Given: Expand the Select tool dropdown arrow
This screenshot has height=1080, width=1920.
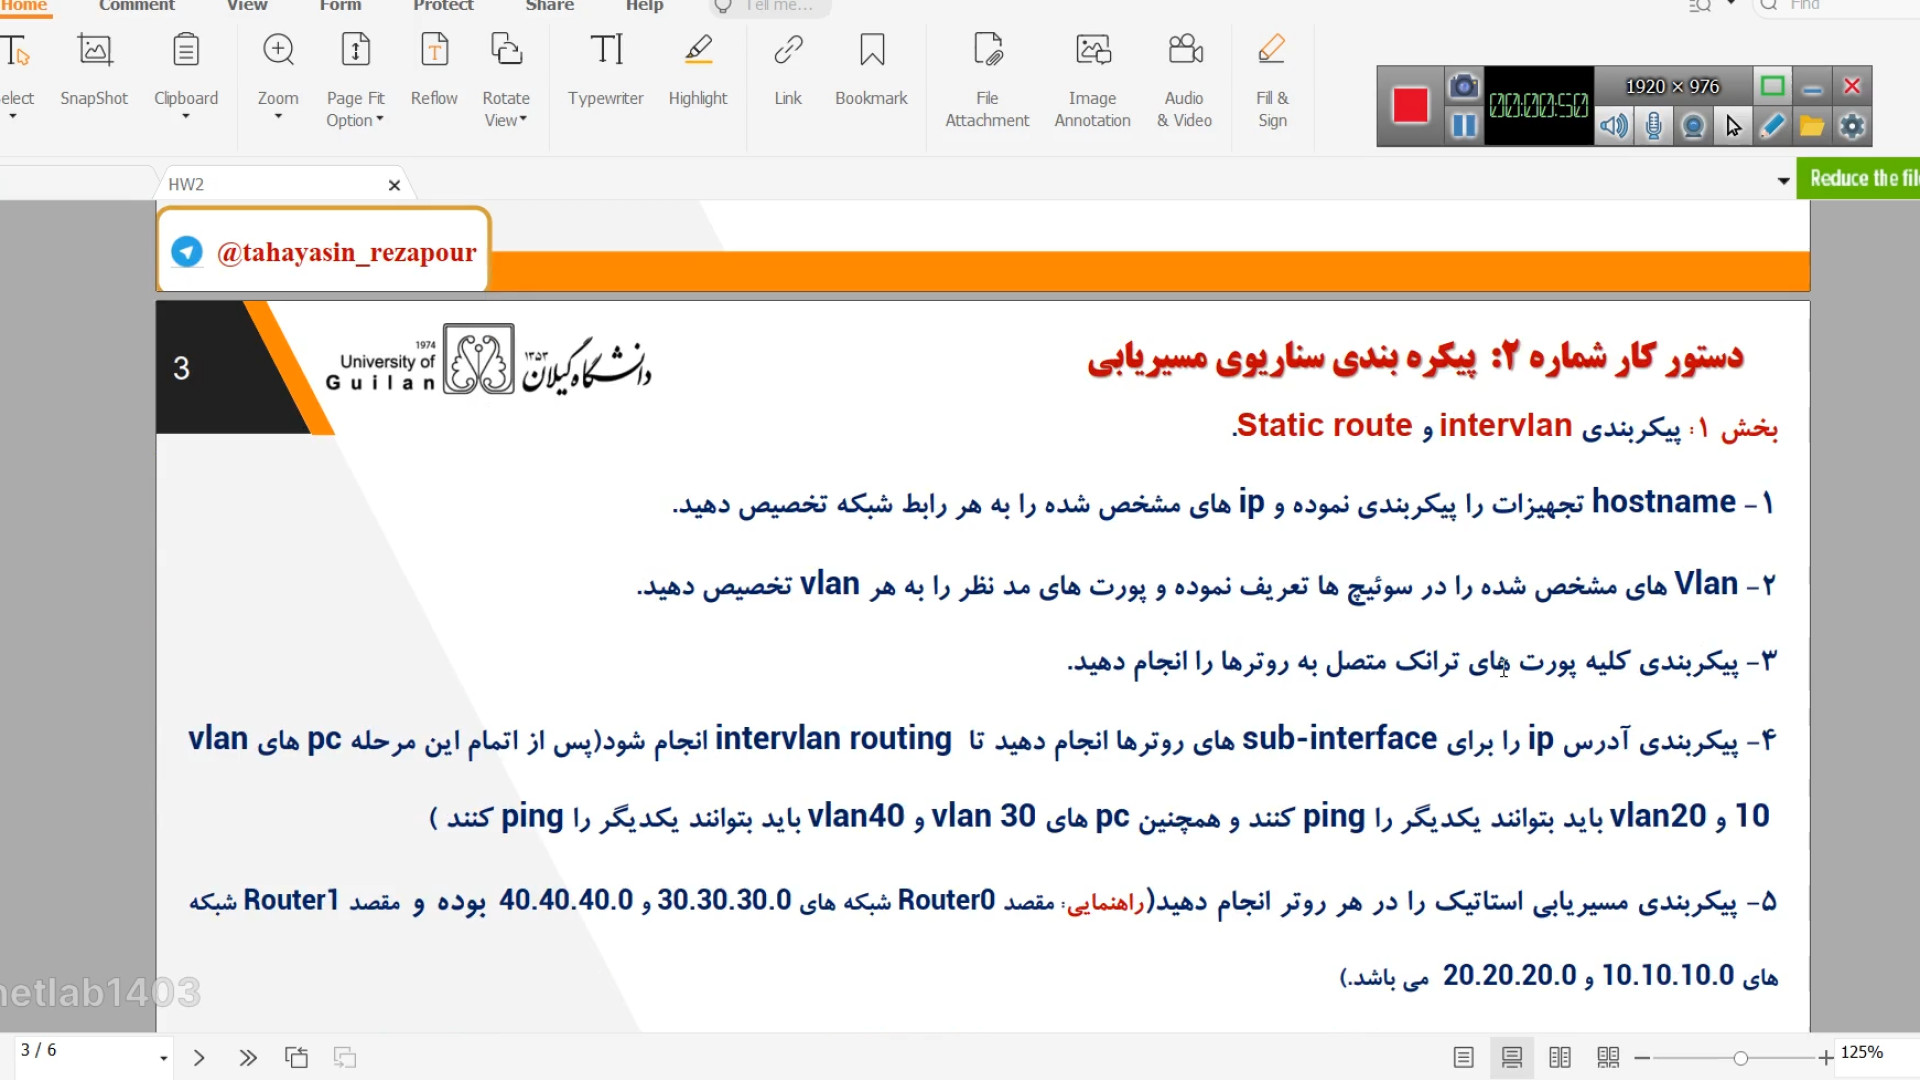Looking at the screenshot, I should coord(13,117).
